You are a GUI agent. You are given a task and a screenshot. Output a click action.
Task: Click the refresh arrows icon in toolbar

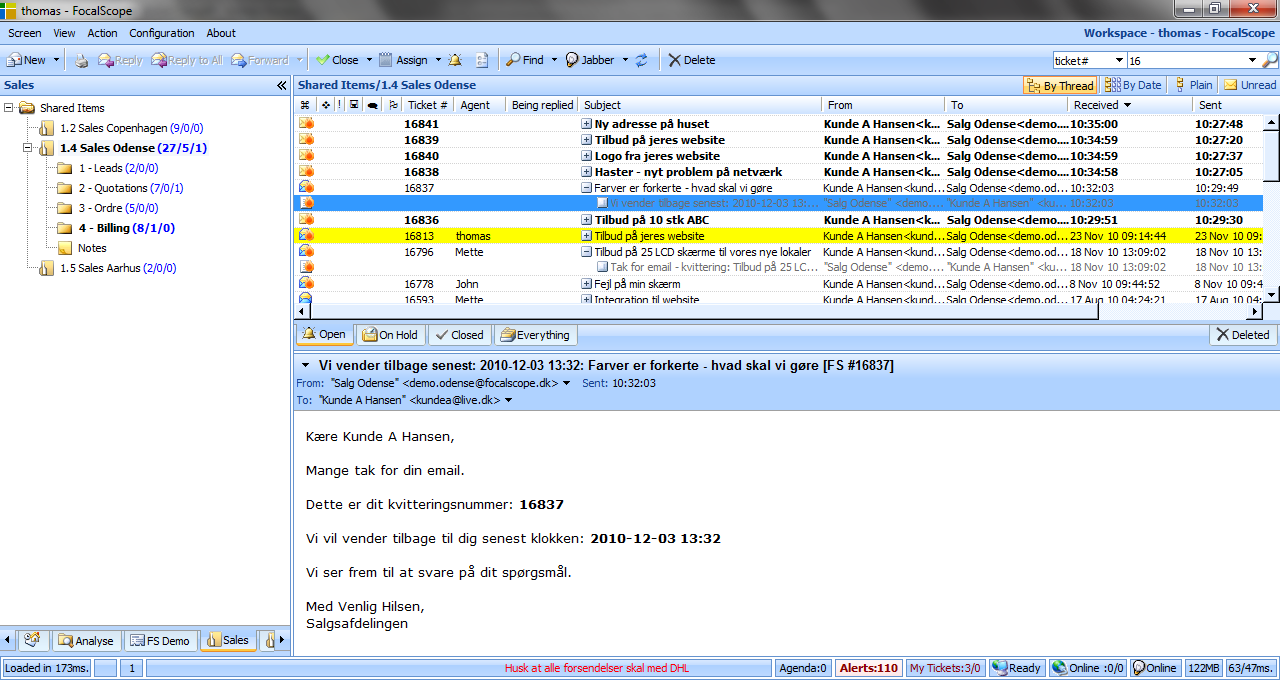[x=641, y=60]
